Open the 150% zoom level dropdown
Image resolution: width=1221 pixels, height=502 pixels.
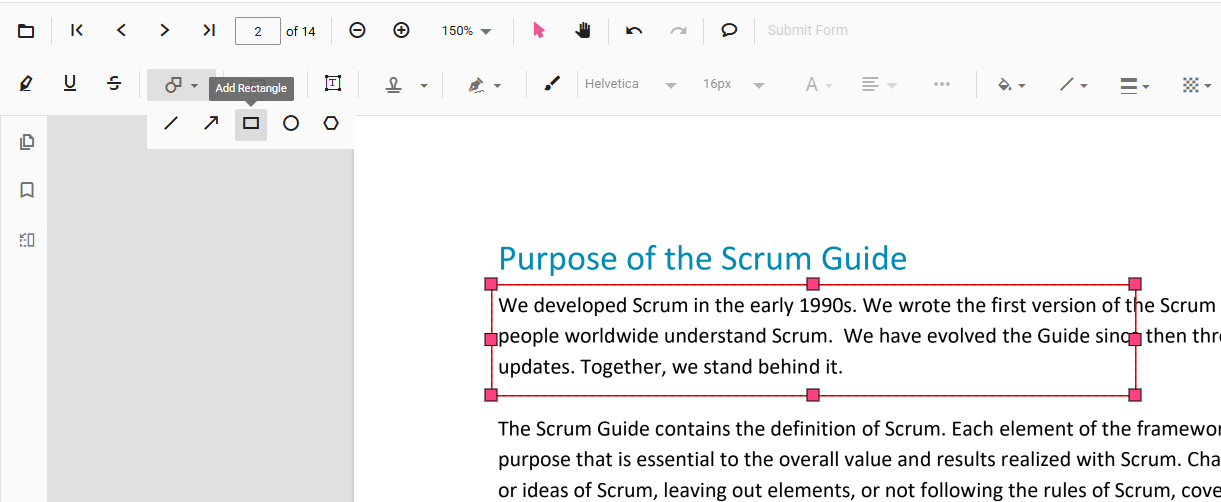[466, 31]
